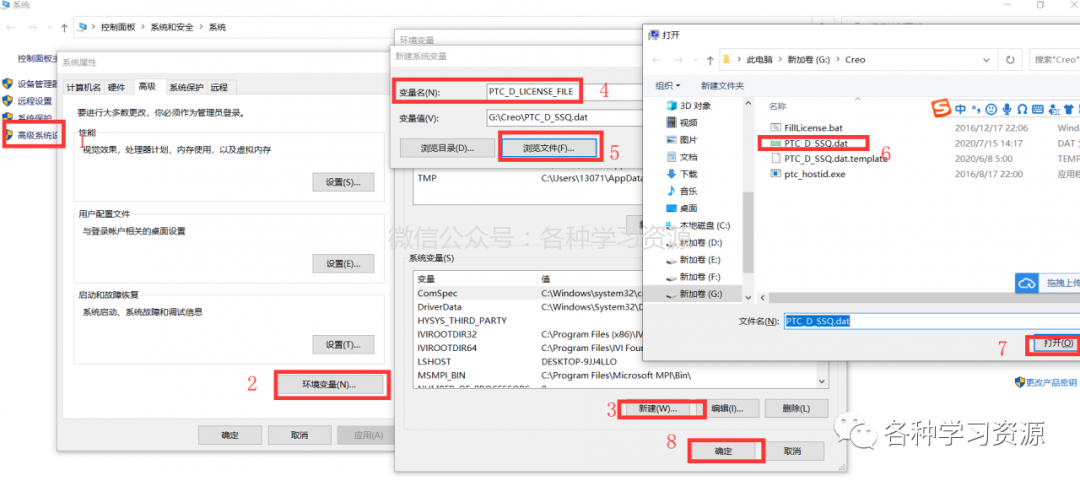Expand chevron after 系统和安全 breadcrumb
This screenshot has width=1080, height=481.
pyautogui.click(x=200, y=28)
